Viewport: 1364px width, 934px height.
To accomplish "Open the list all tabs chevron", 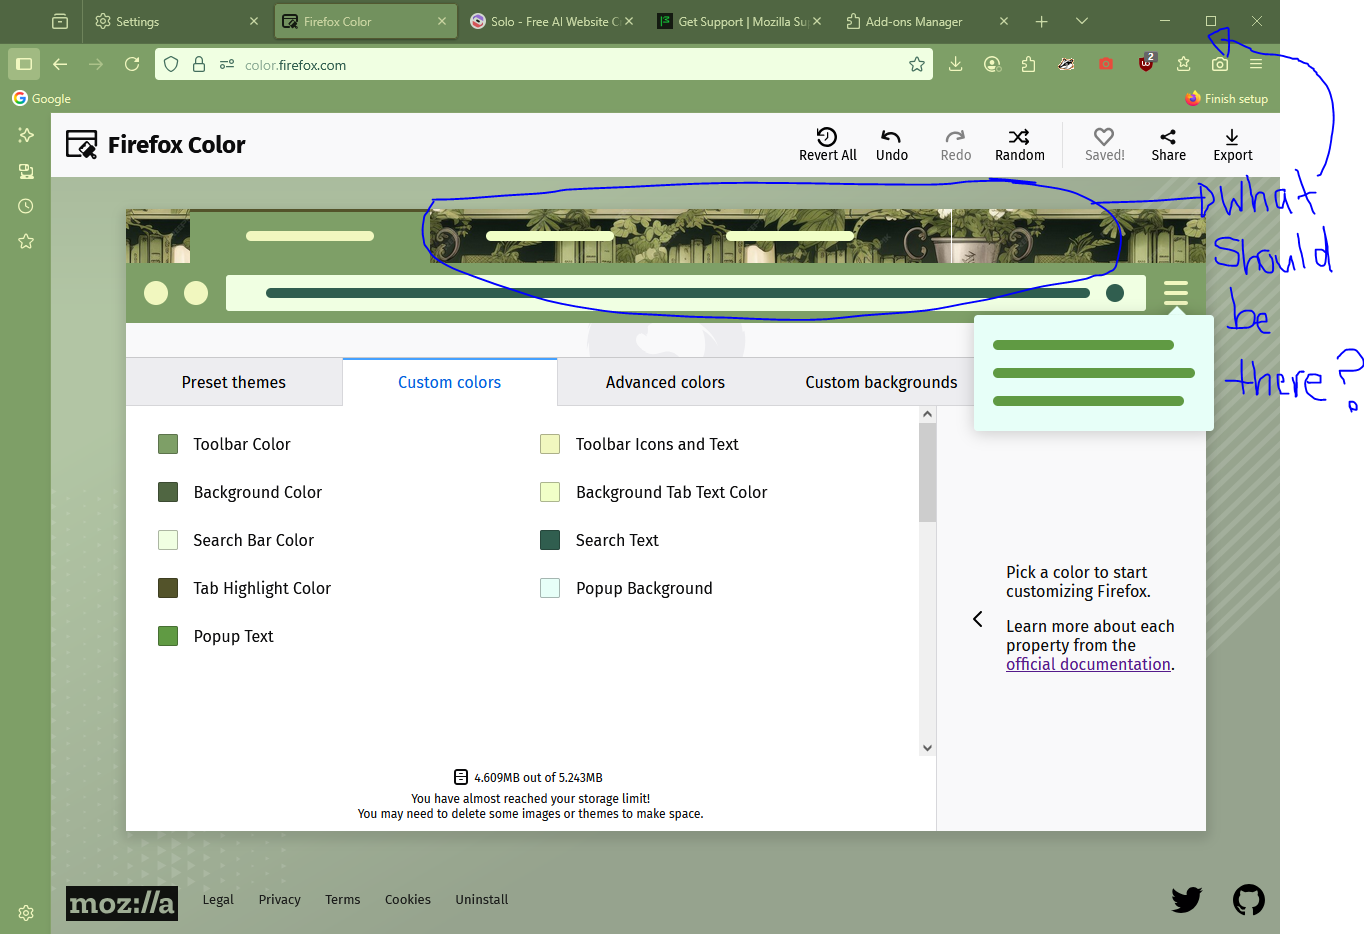I will click(x=1081, y=21).
